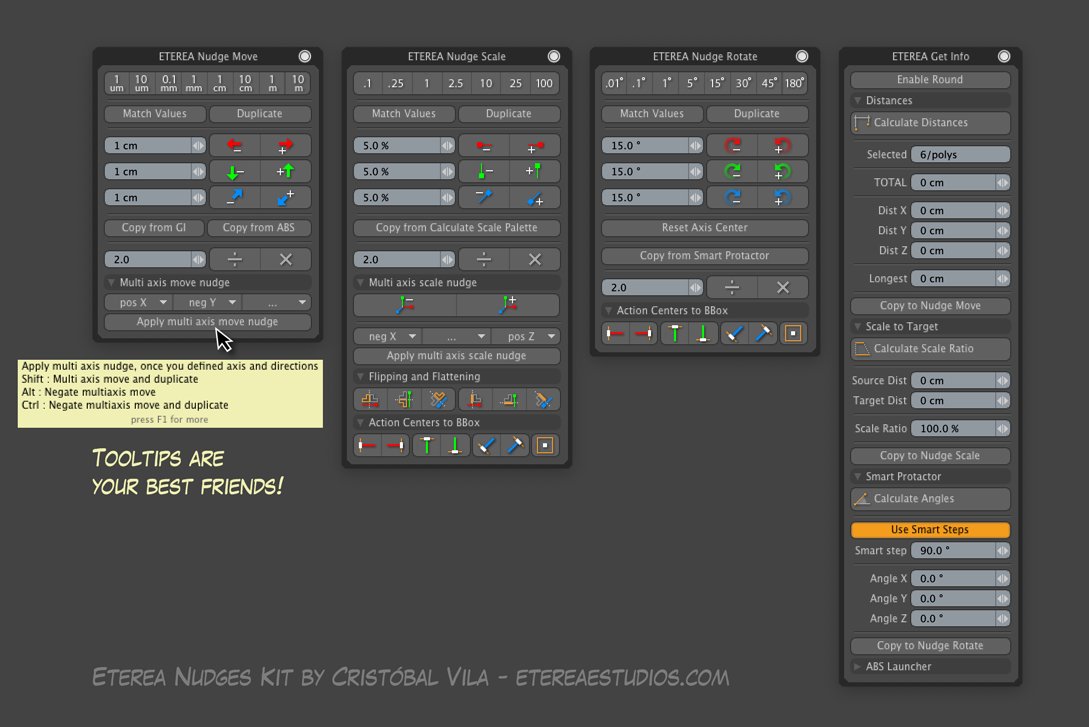Click the Selected 6/polys field
Viewport: 1089px width, 727px height.
961,155
